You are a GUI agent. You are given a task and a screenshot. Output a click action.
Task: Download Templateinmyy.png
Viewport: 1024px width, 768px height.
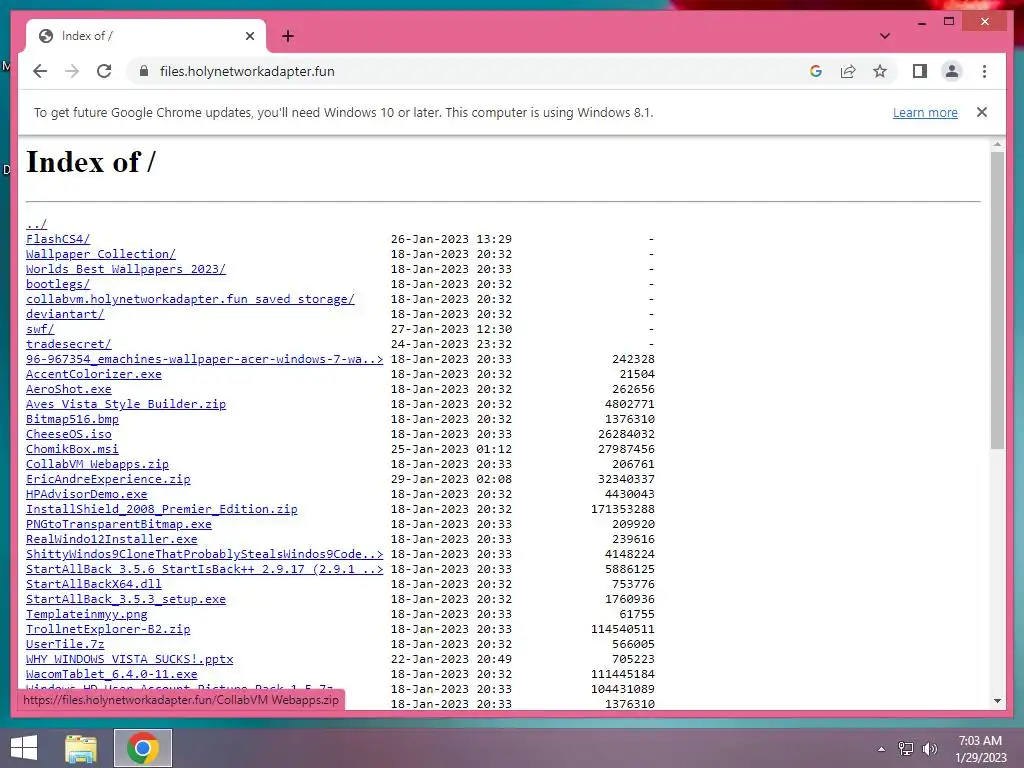[87, 615]
